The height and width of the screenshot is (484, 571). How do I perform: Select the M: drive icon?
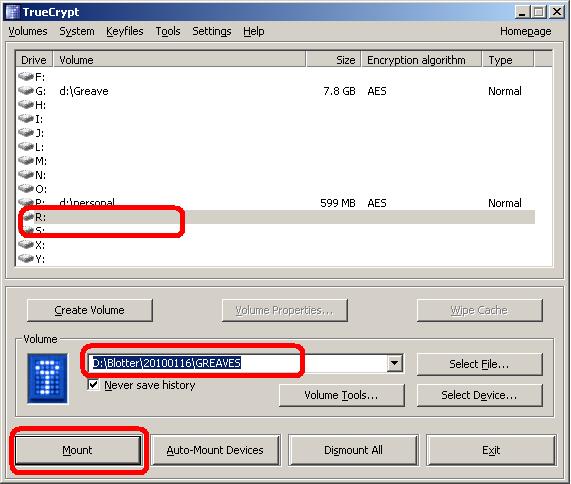coord(26,160)
